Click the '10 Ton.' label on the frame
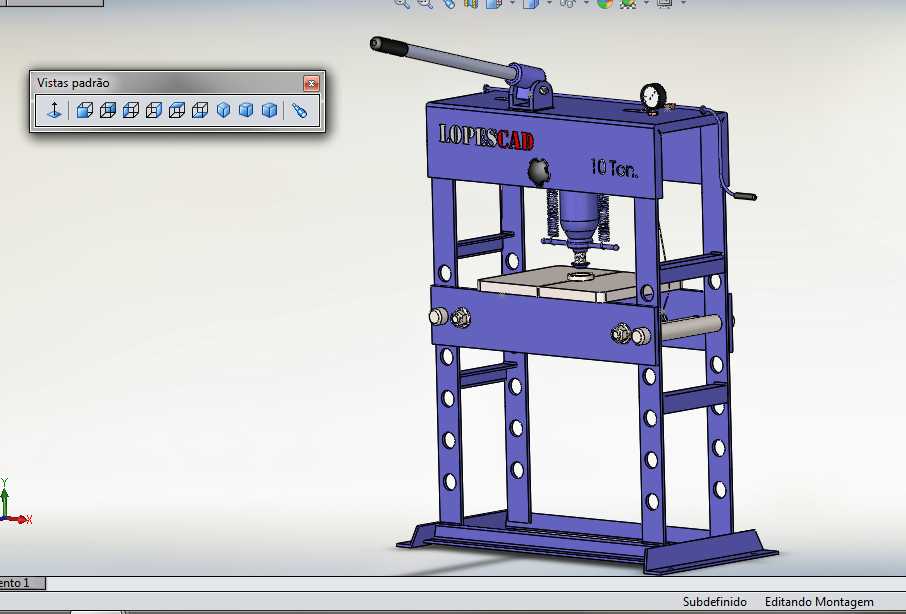The image size is (906, 614). [614, 168]
